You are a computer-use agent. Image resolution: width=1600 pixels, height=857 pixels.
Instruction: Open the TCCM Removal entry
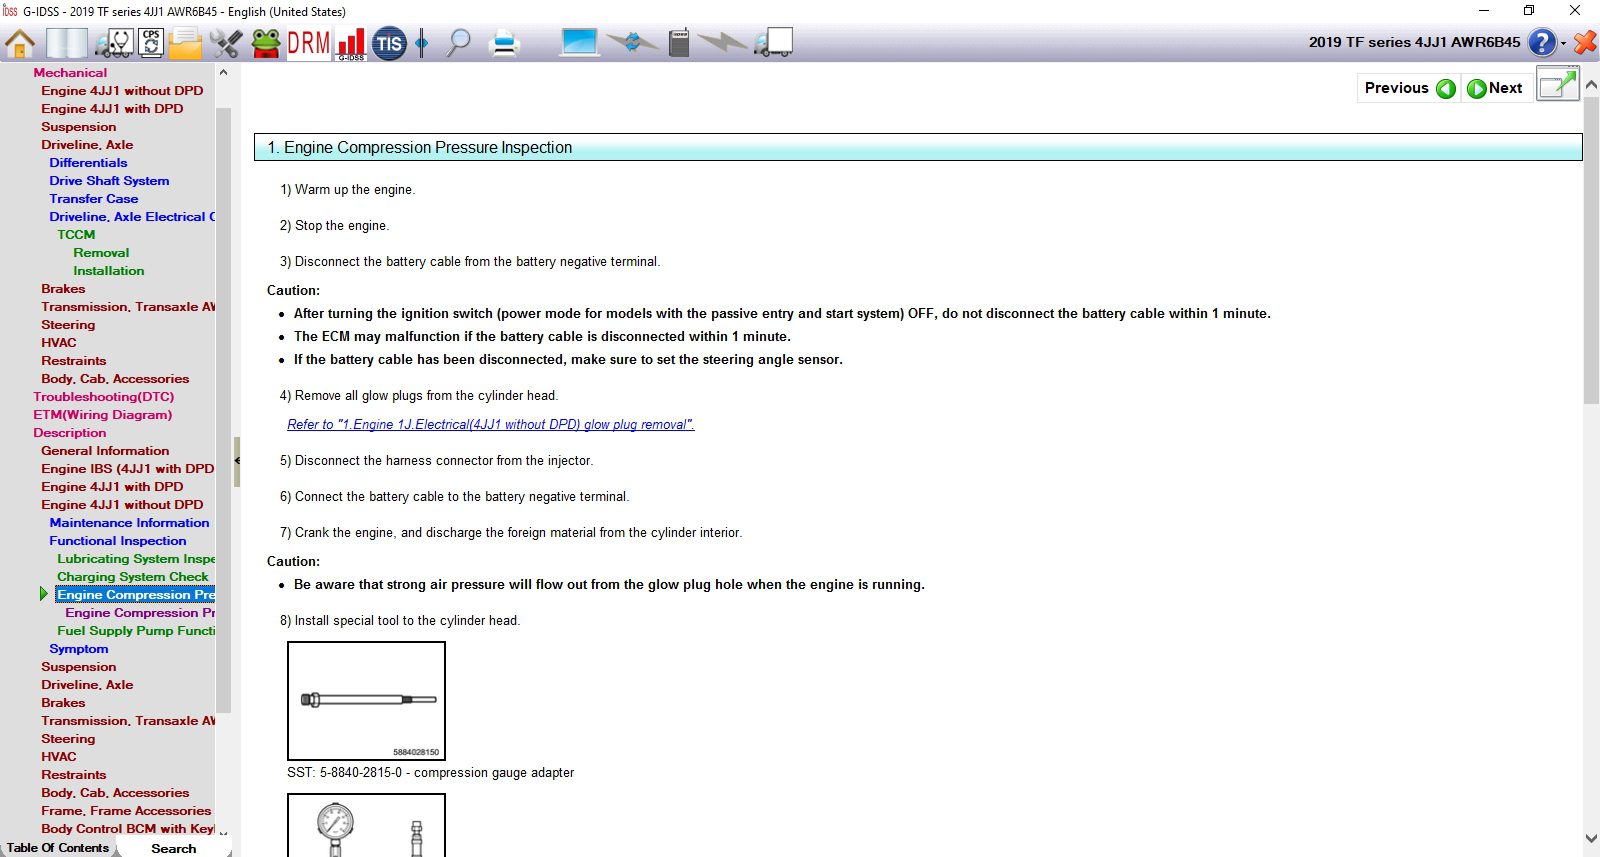pos(101,252)
